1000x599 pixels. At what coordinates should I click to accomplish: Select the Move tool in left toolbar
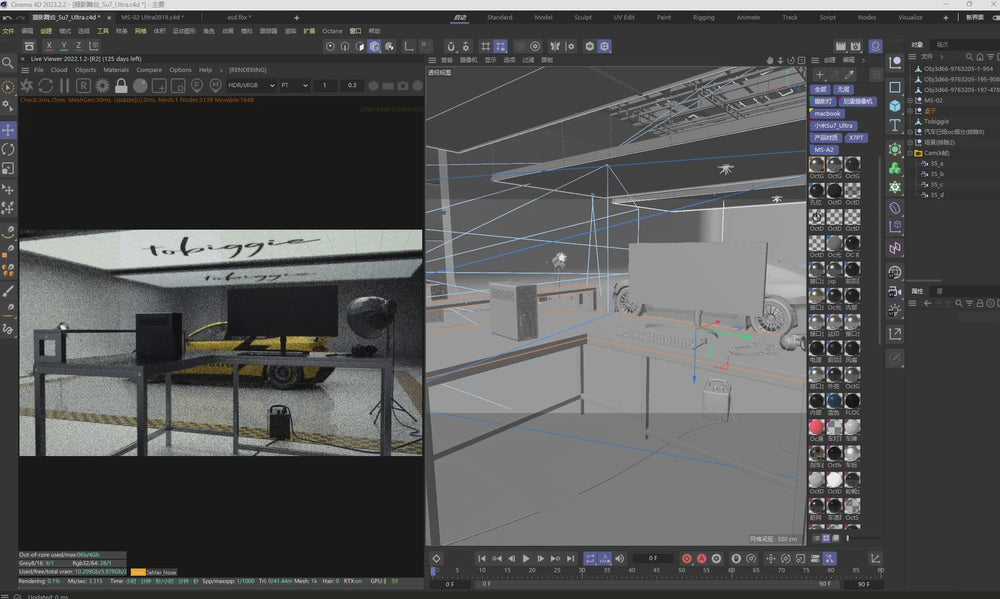(x=8, y=130)
